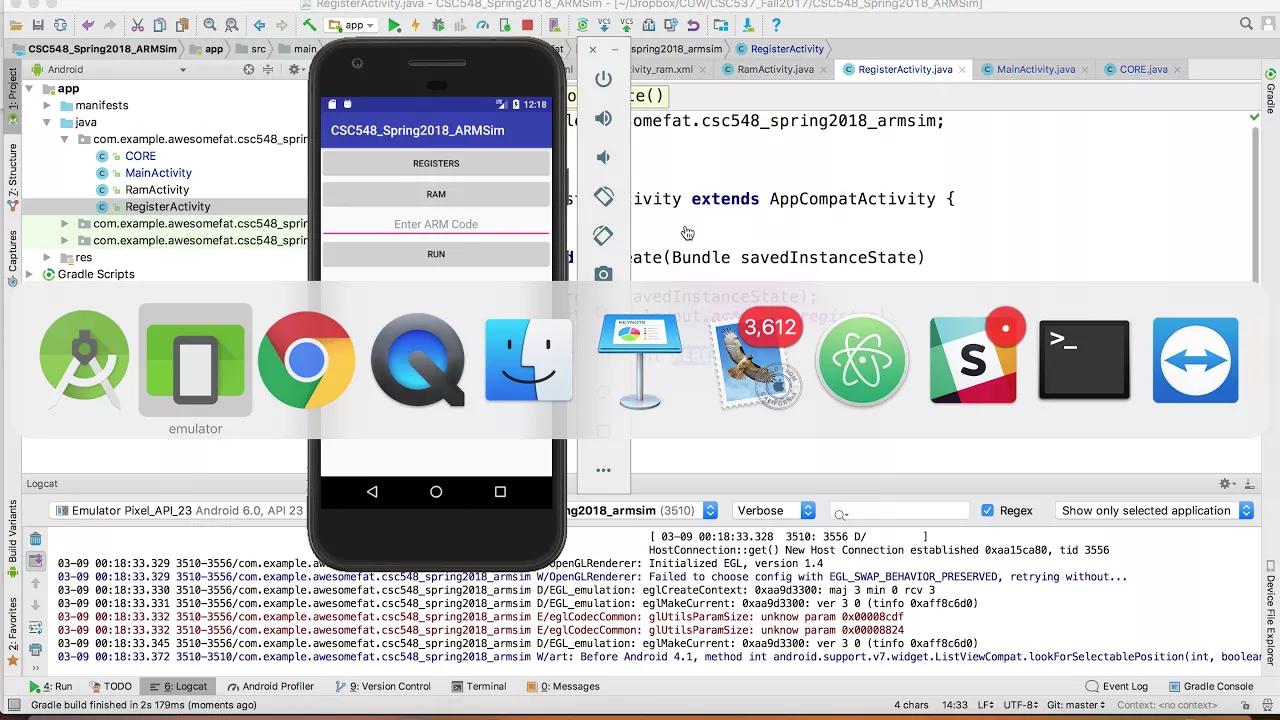Collapse the java folder node
This screenshot has width=1280, height=720.
tap(47, 122)
